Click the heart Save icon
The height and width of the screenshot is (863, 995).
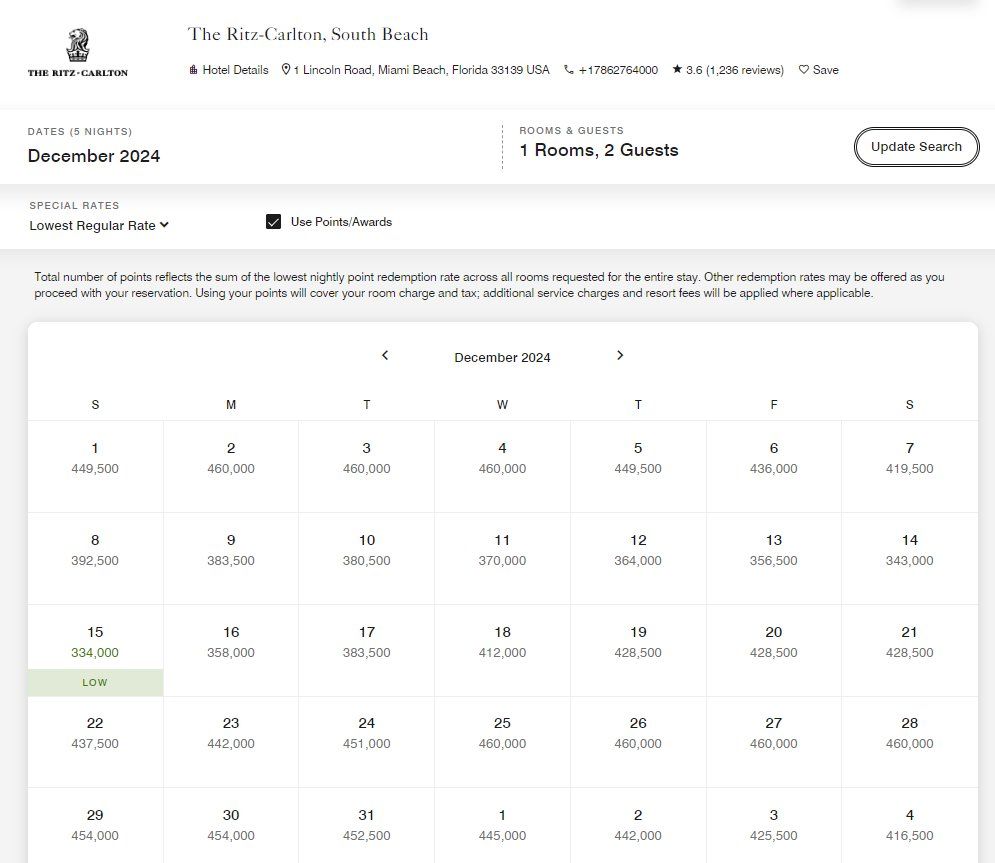click(x=803, y=70)
